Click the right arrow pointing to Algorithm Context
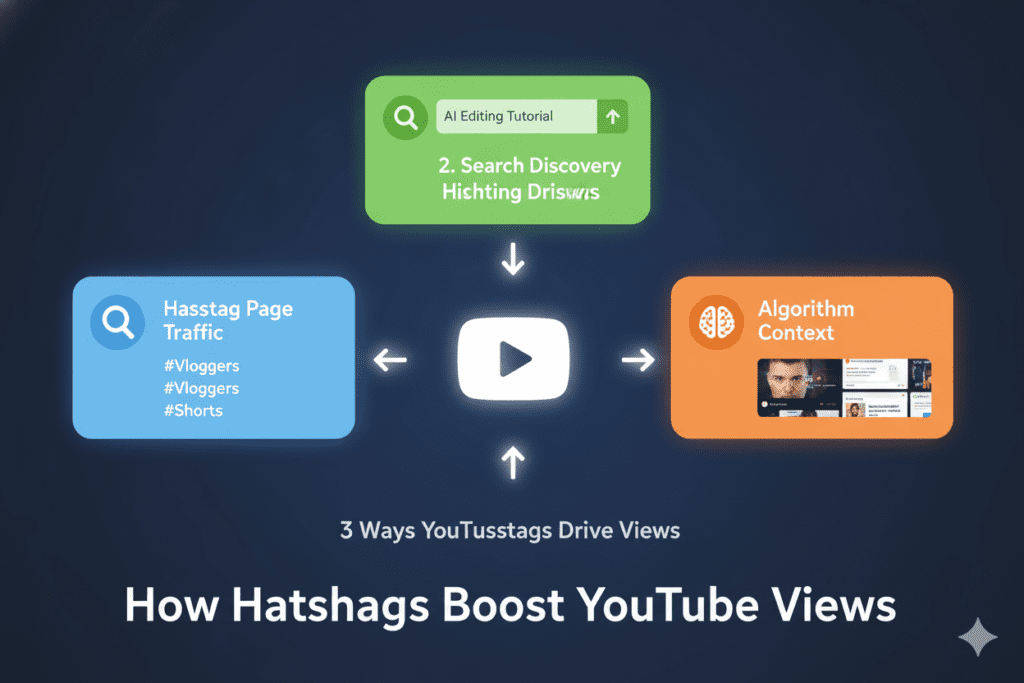 (637, 359)
